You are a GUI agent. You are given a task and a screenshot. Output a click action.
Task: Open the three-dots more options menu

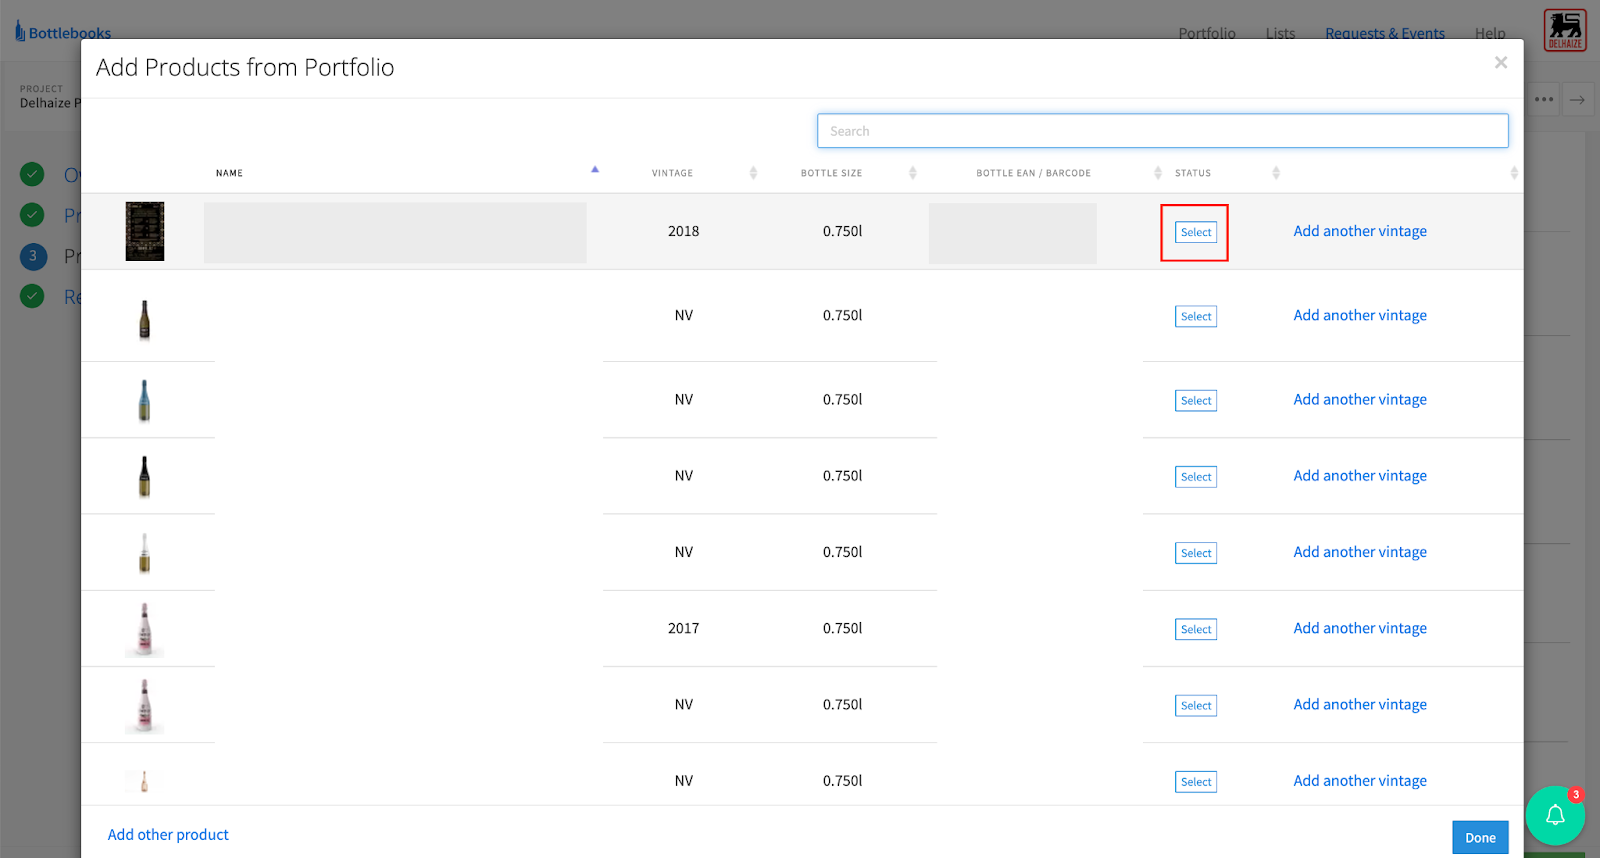click(1544, 99)
